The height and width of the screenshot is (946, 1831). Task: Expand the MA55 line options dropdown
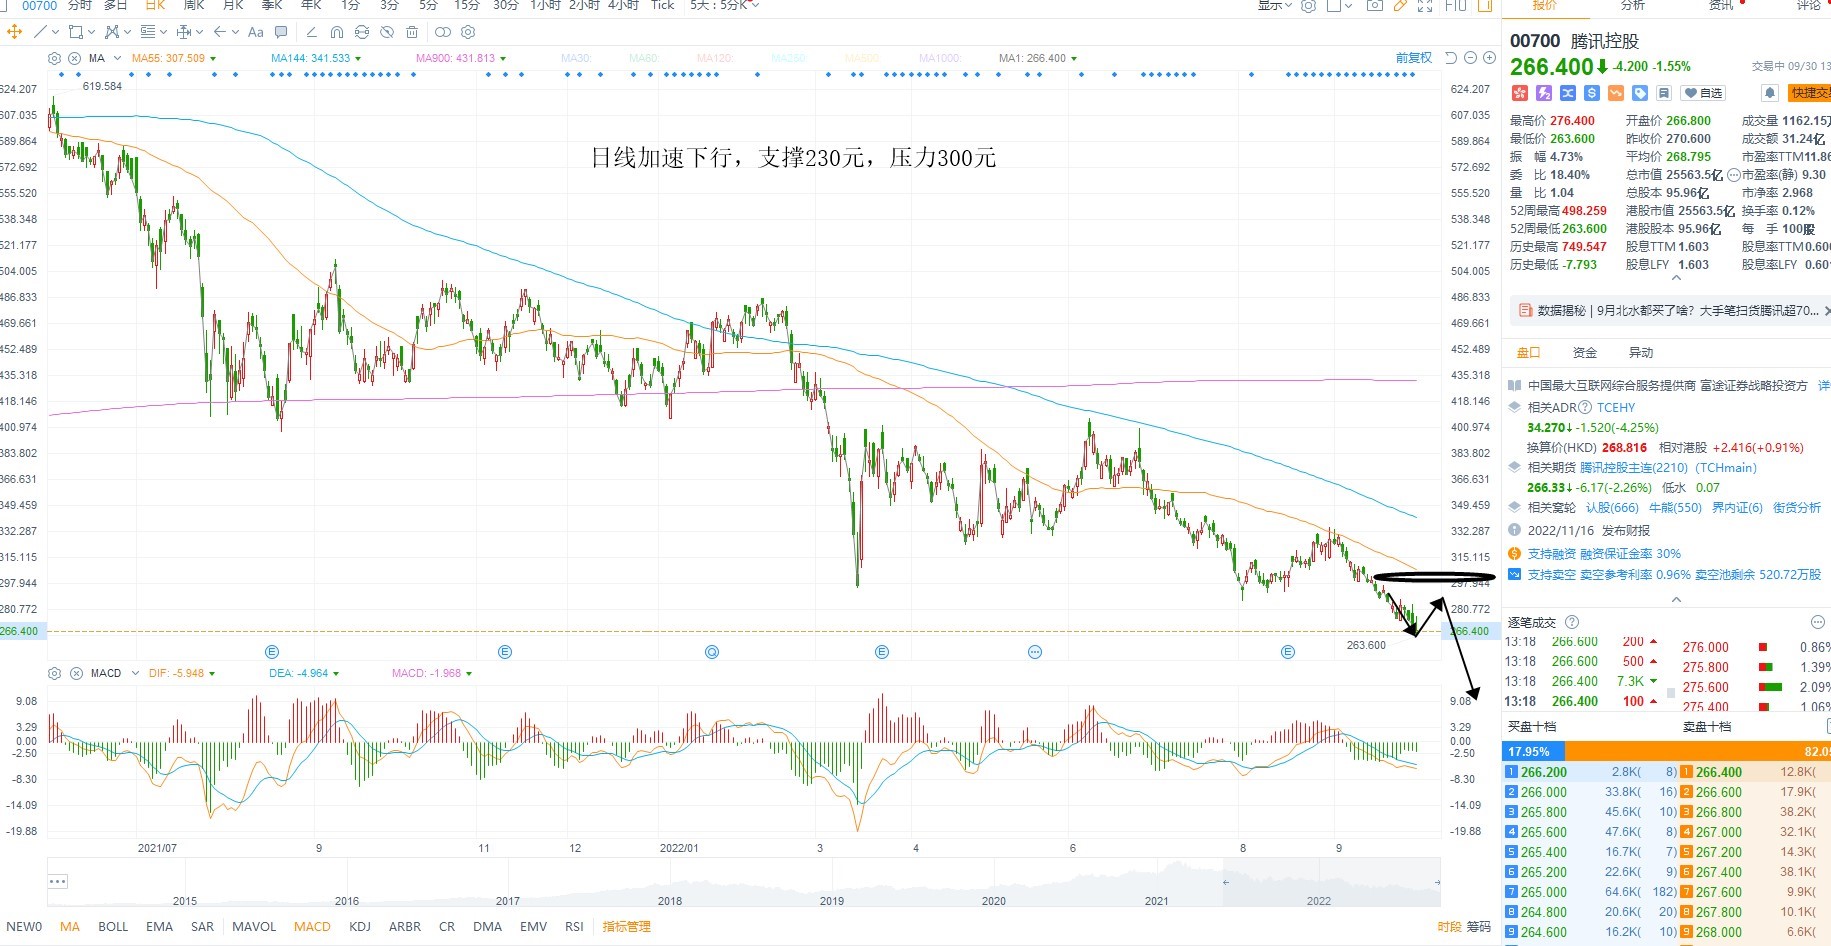pos(212,58)
